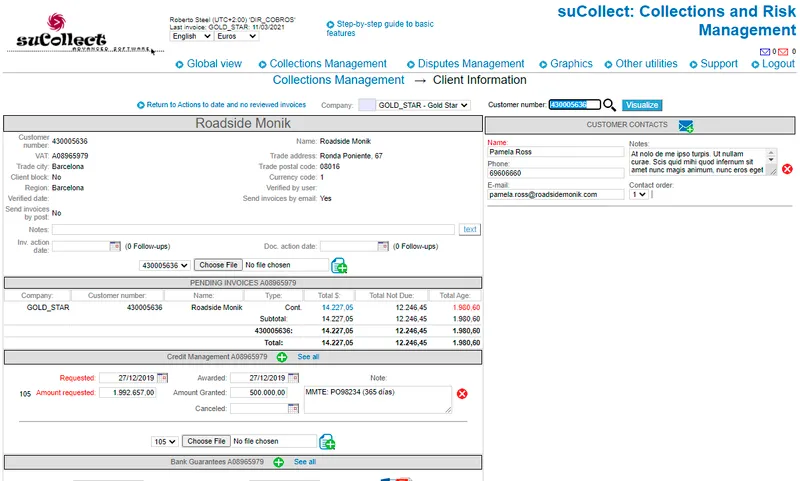
Task: Click into the customer Notes input field
Action: pyautogui.click(x=253, y=230)
